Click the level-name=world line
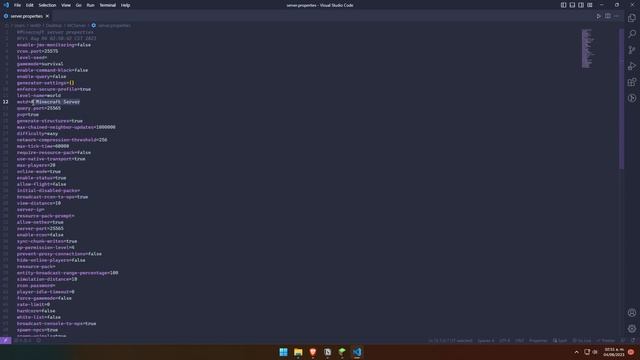640x360 pixels. point(39,96)
